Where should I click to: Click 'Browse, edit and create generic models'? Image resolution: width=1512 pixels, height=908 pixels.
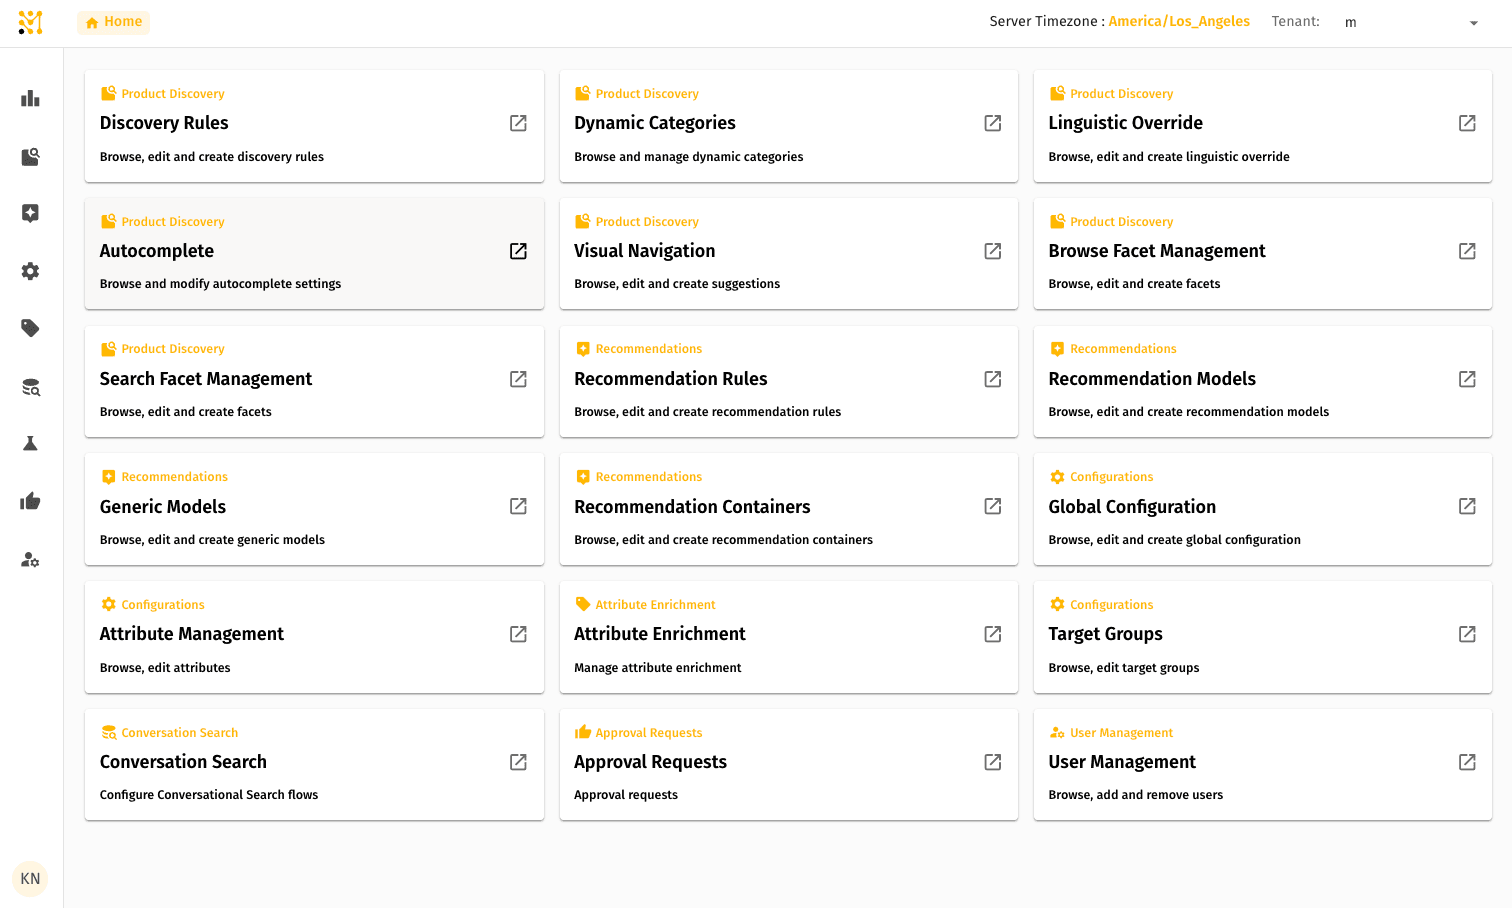click(212, 540)
